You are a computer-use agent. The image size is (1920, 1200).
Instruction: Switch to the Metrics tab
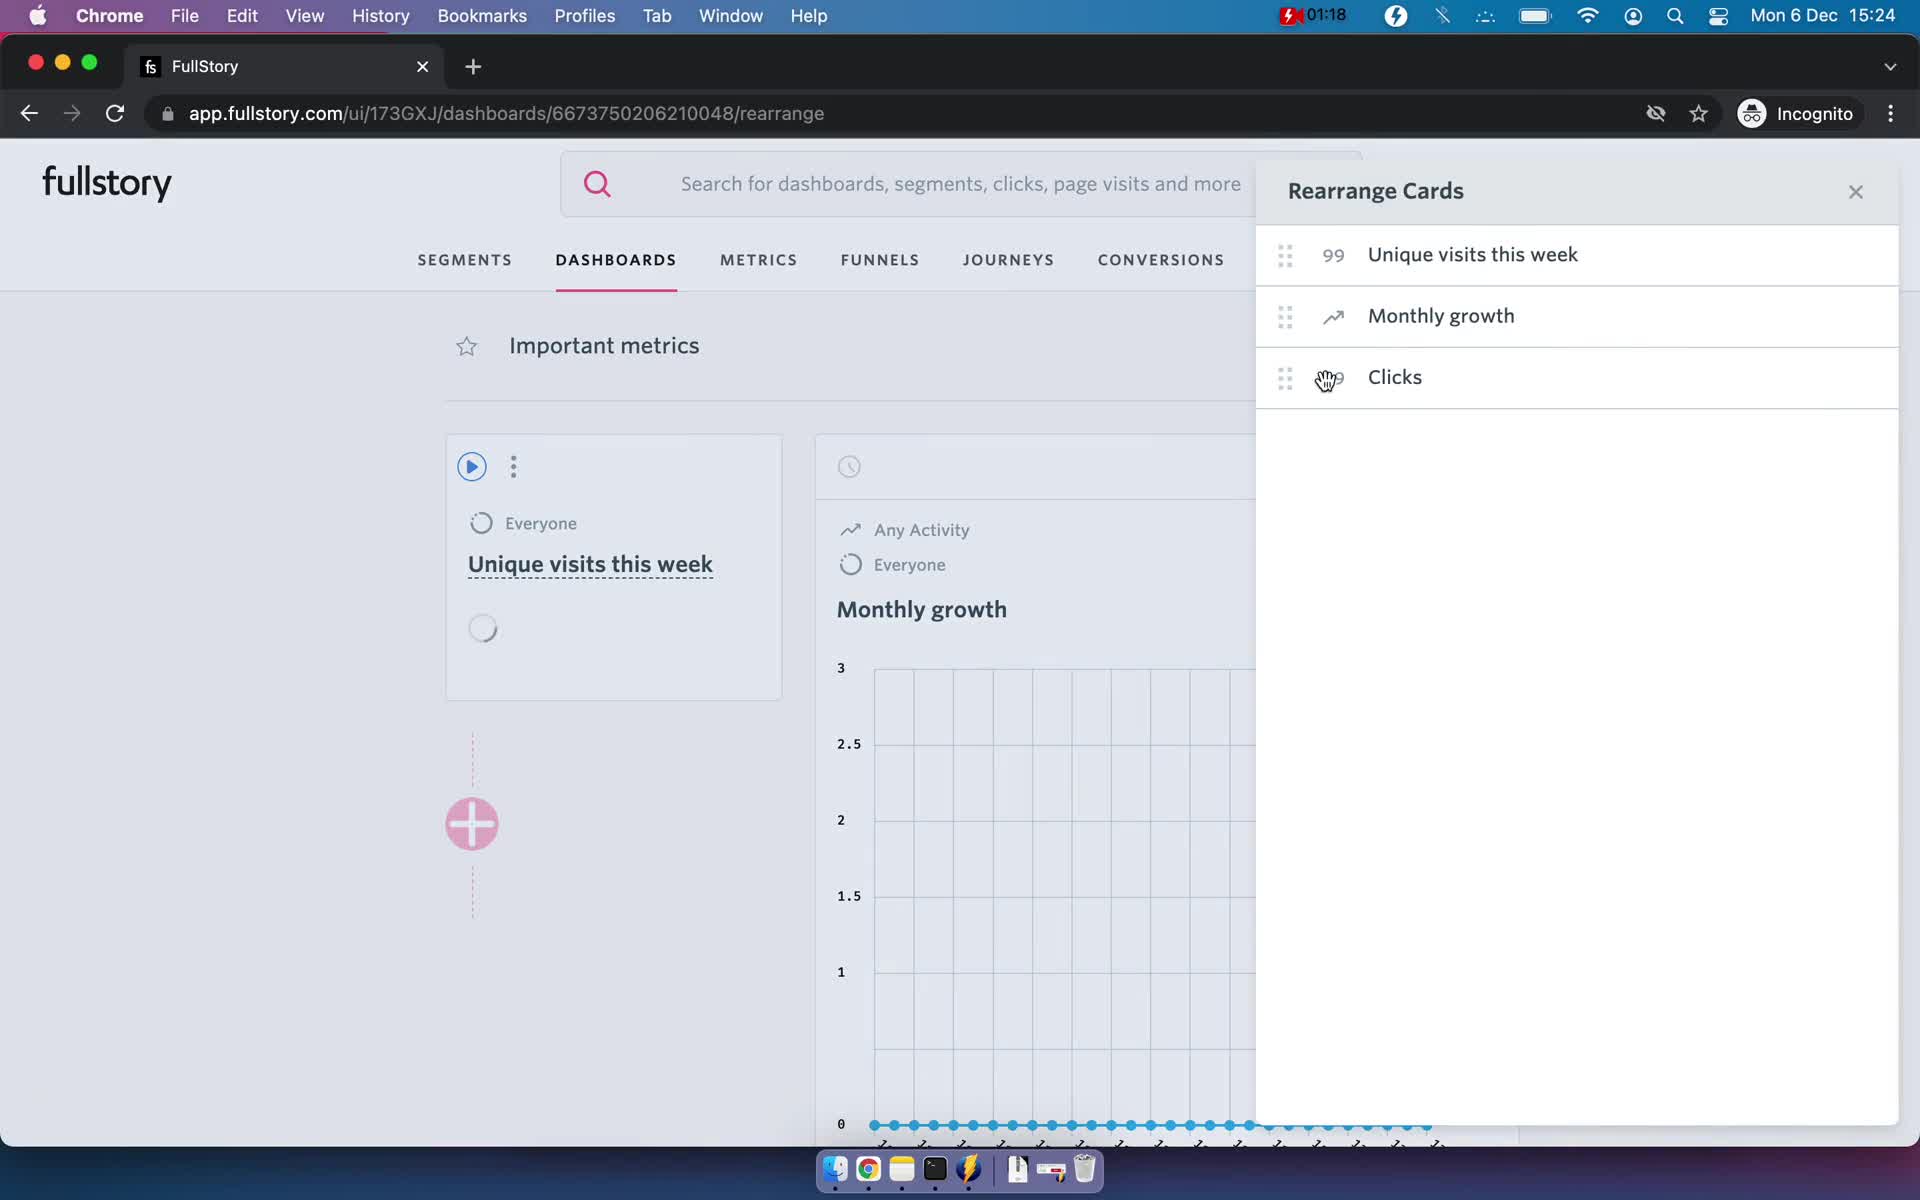point(758,260)
